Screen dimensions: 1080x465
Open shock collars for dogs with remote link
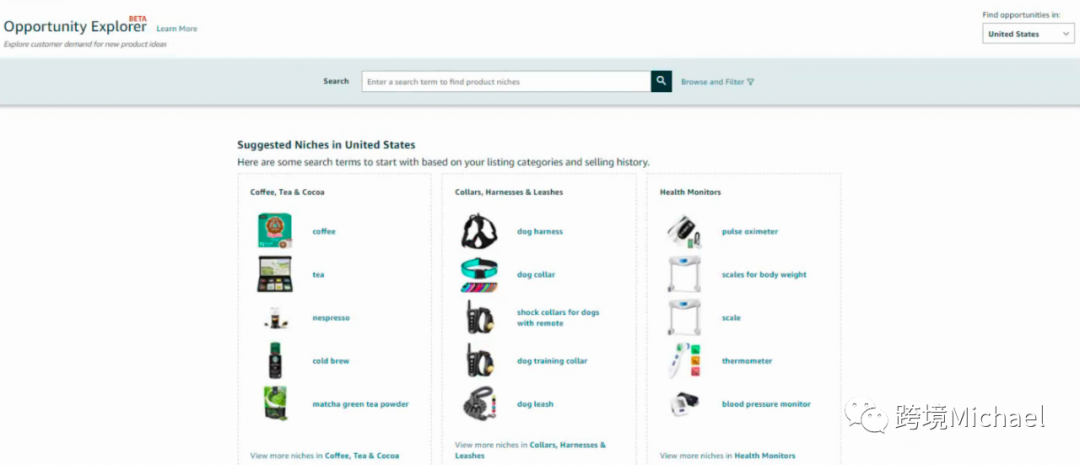558,318
